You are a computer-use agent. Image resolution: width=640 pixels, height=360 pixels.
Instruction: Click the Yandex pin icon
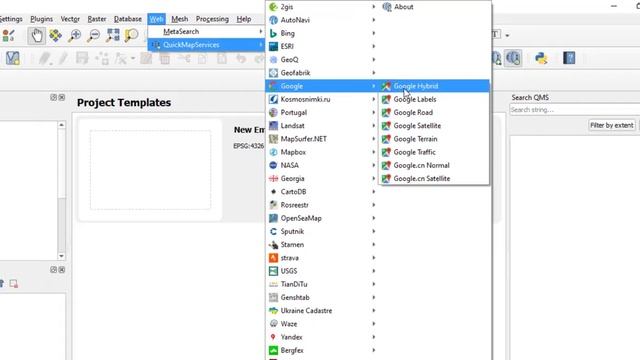coord(273,337)
